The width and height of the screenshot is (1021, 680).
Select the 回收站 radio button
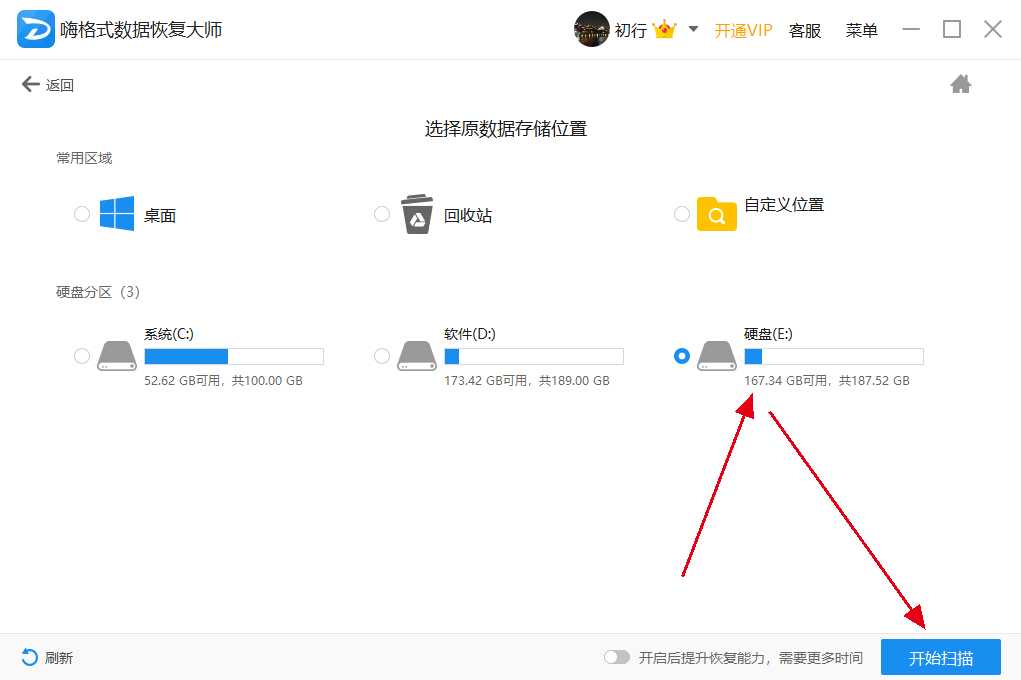(x=382, y=214)
